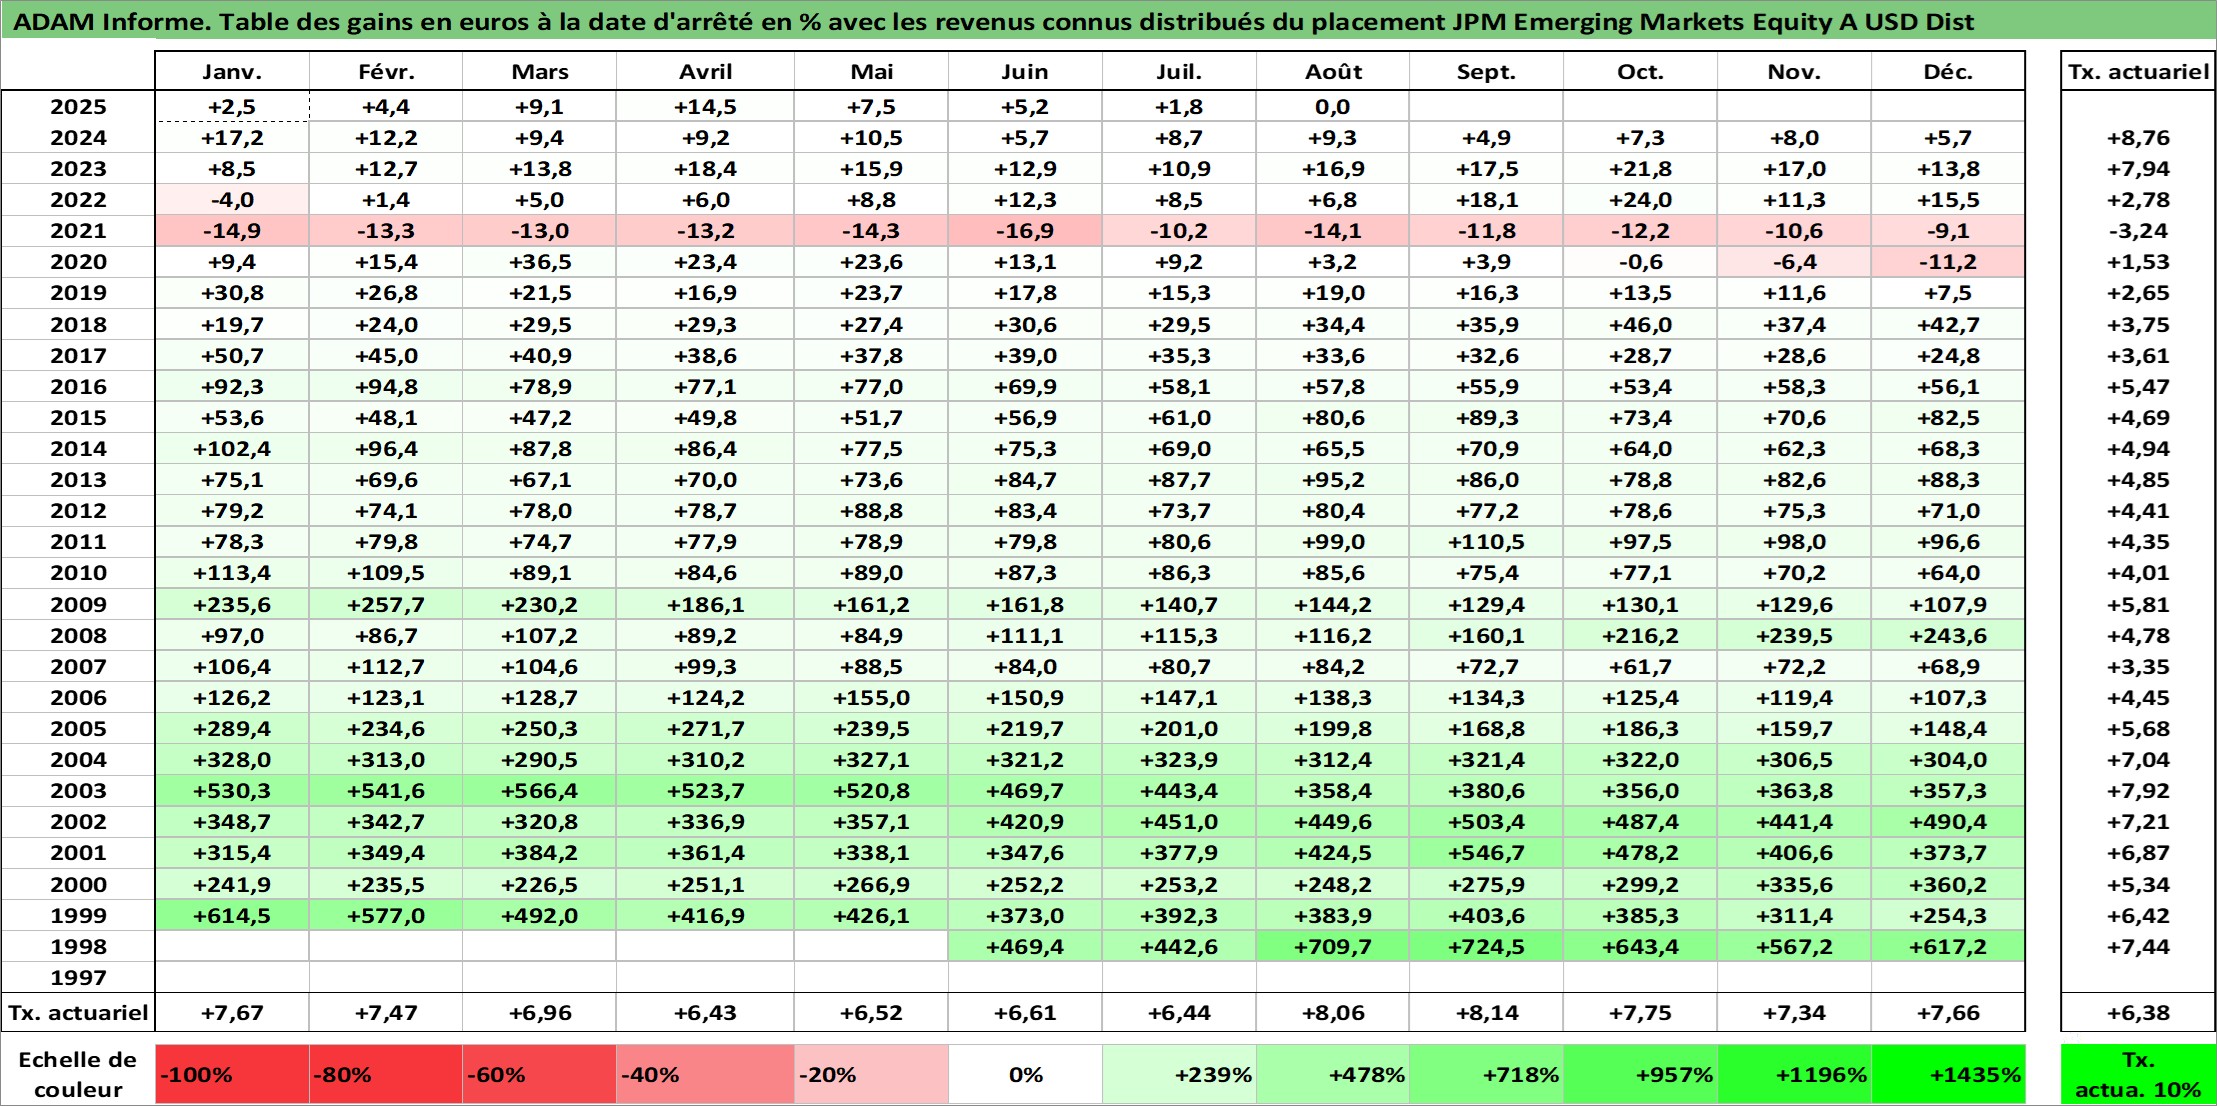Select the +155,0 cell in Mai 2006
The height and width of the screenshot is (1106, 2217).
click(x=871, y=698)
